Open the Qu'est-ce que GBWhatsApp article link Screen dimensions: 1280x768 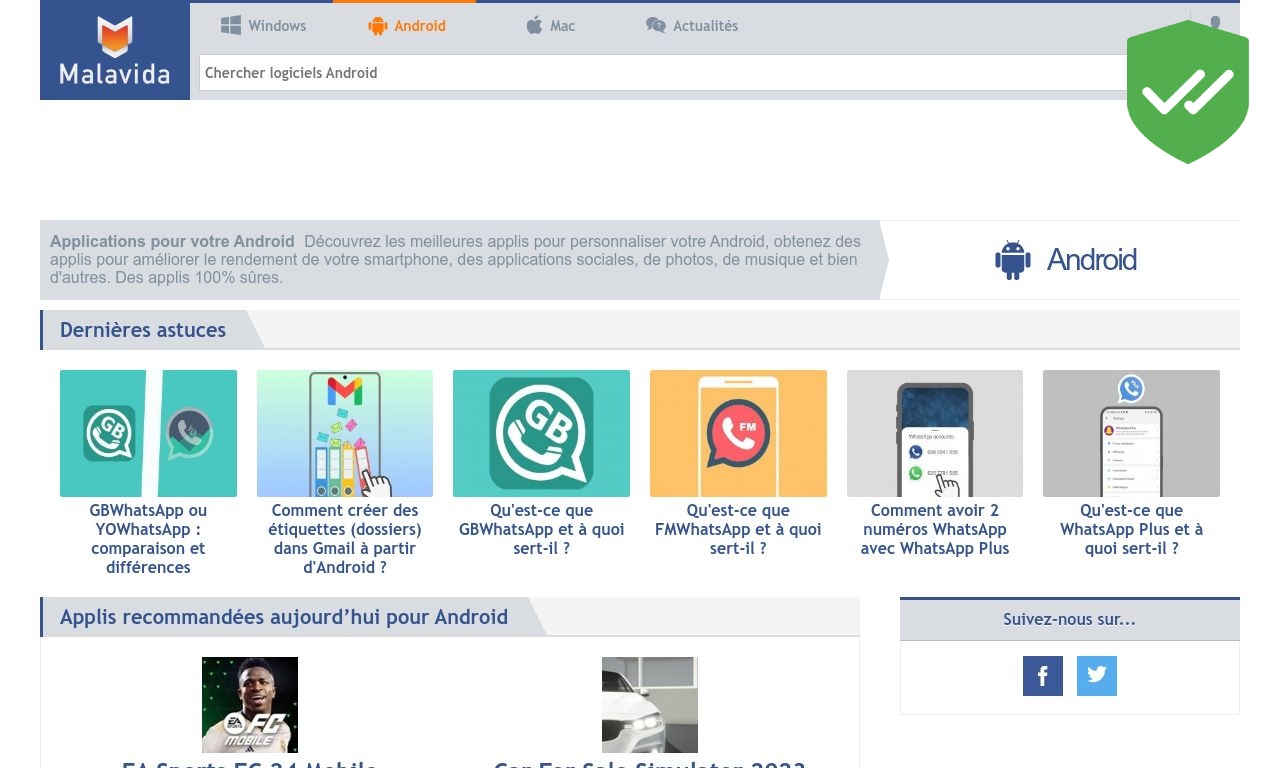pos(541,530)
